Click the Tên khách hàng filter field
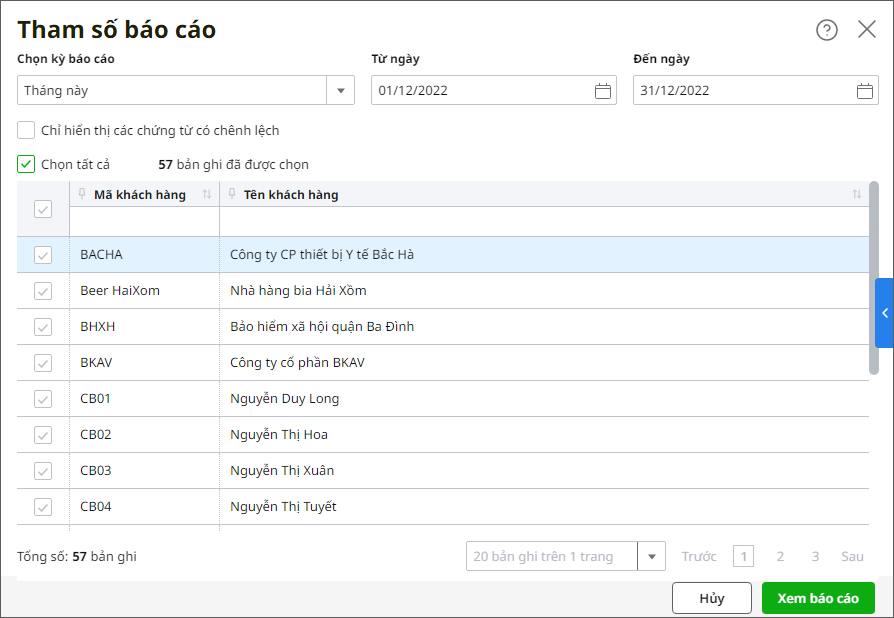The height and width of the screenshot is (618, 894). coord(543,221)
